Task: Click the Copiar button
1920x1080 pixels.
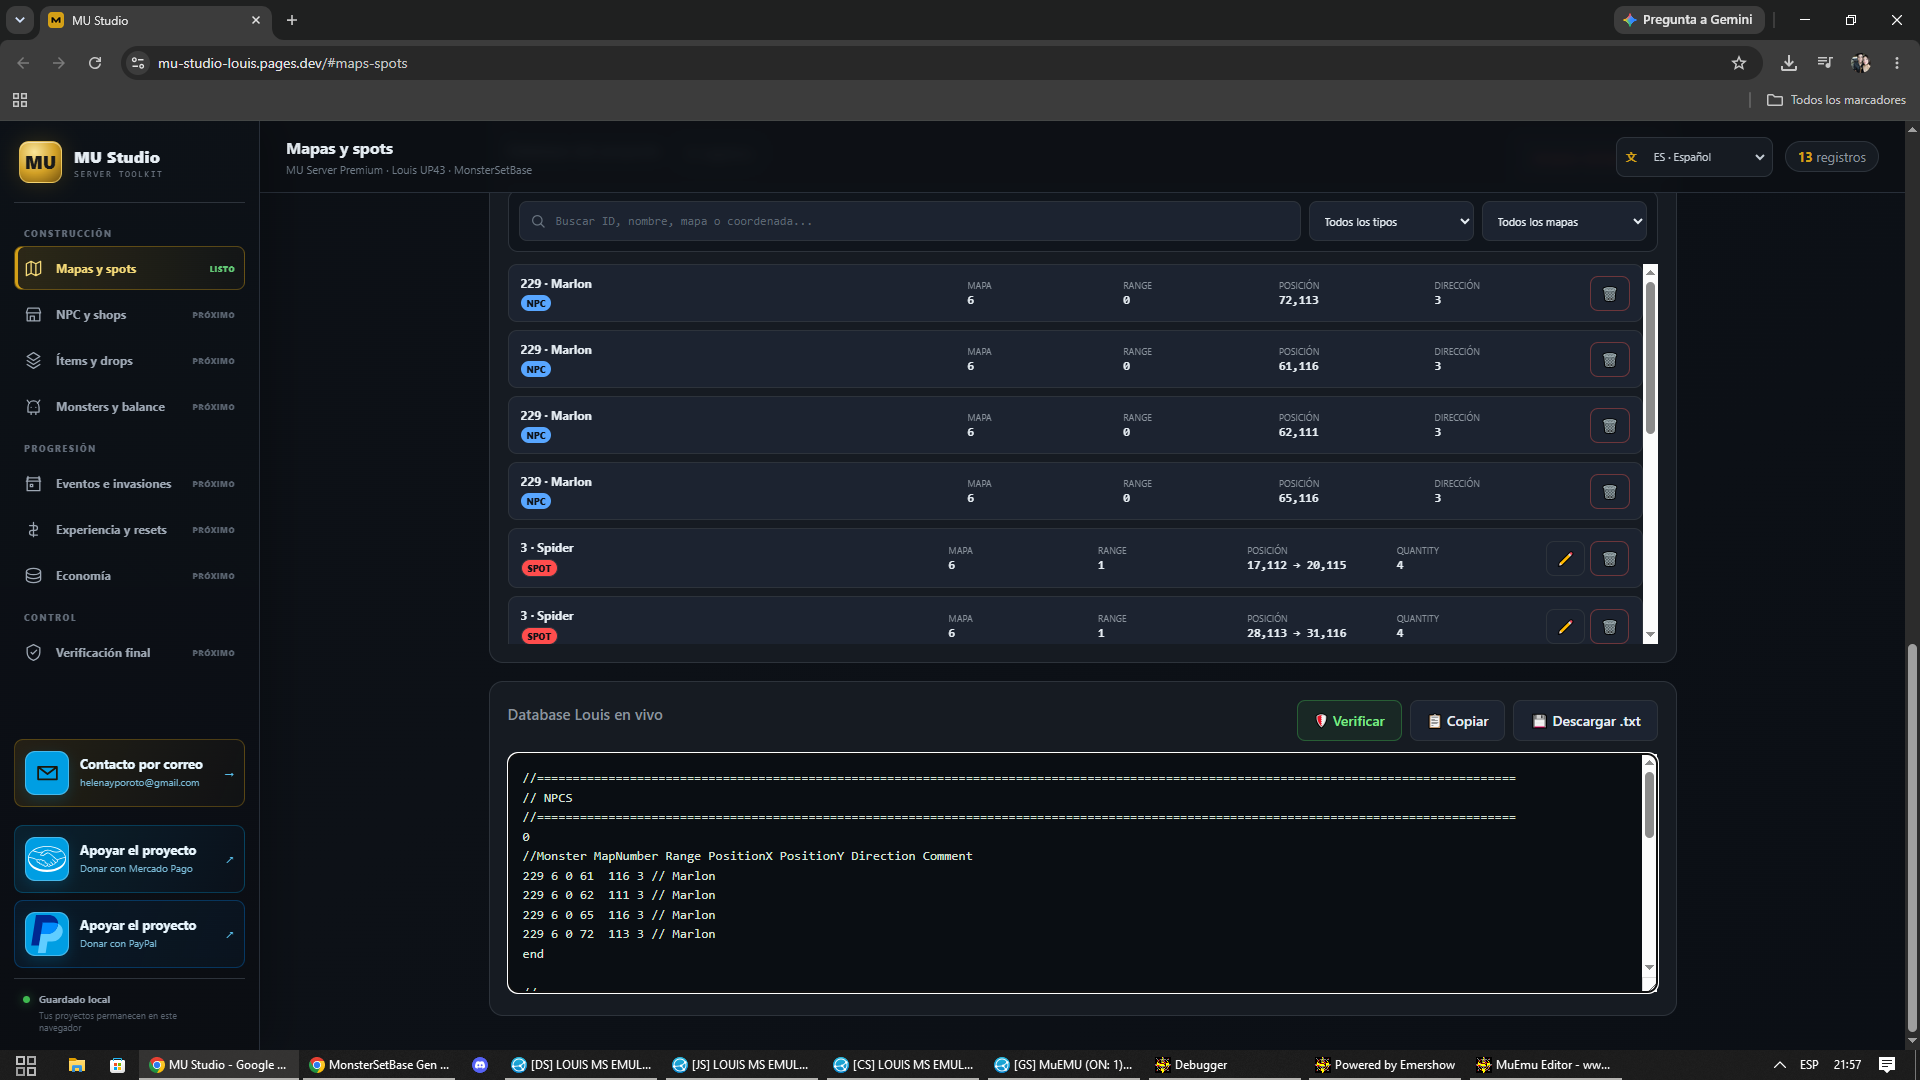Action: (x=1457, y=721)
